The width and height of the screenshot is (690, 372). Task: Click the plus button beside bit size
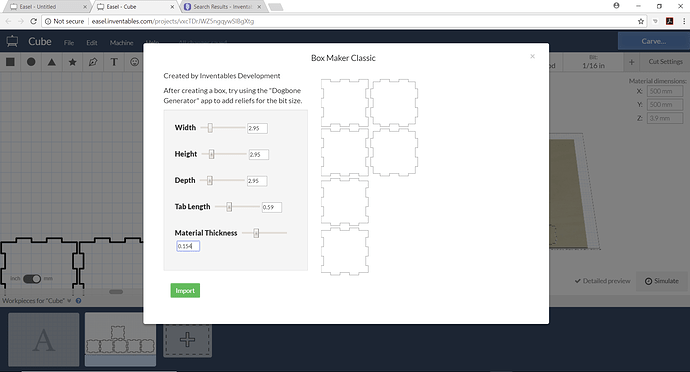[631, 62]
